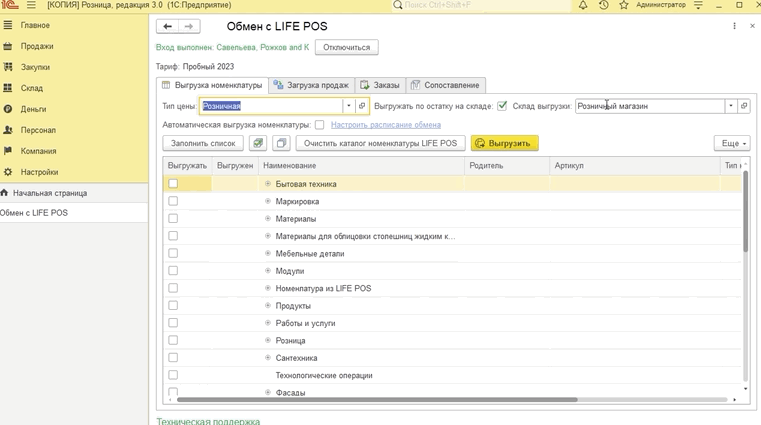
Task: Expand Фасады group
Action: (267, 392)
